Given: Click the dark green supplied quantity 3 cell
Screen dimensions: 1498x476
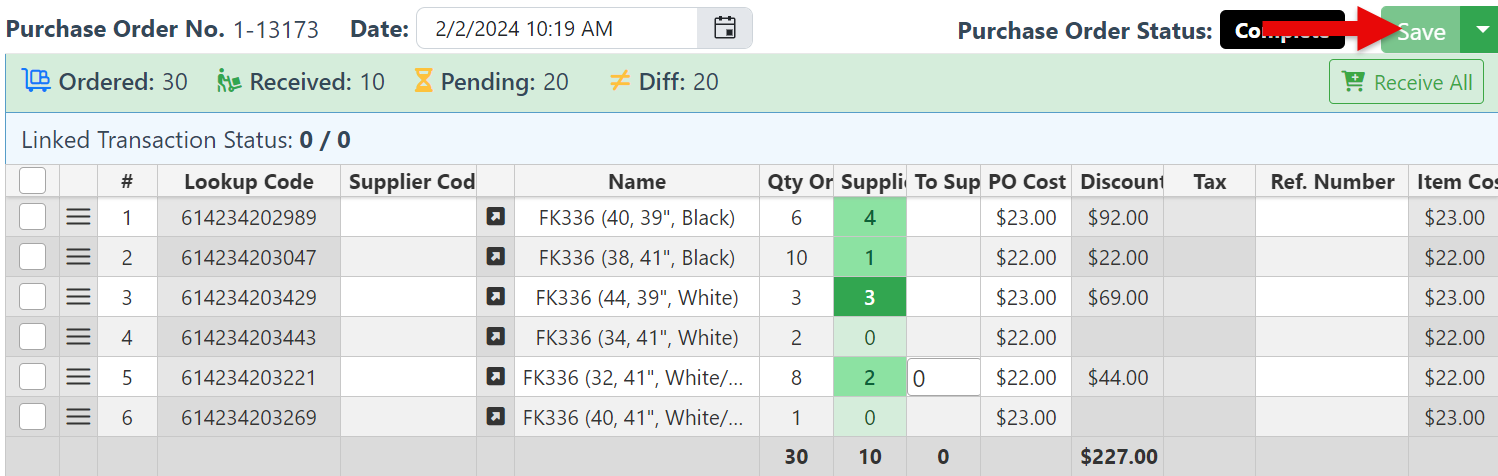Looking at the screenshot, I should pyautogui.click(x=869, y=297).
